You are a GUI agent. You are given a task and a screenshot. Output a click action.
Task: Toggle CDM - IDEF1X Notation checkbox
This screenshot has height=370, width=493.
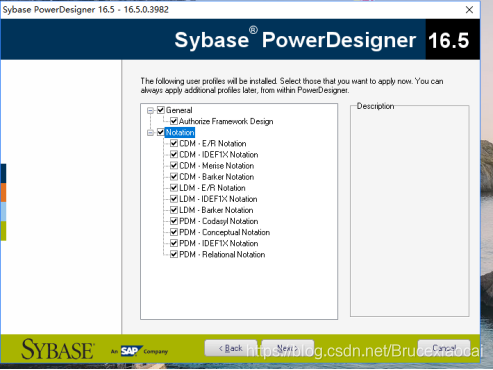point(174,154)
